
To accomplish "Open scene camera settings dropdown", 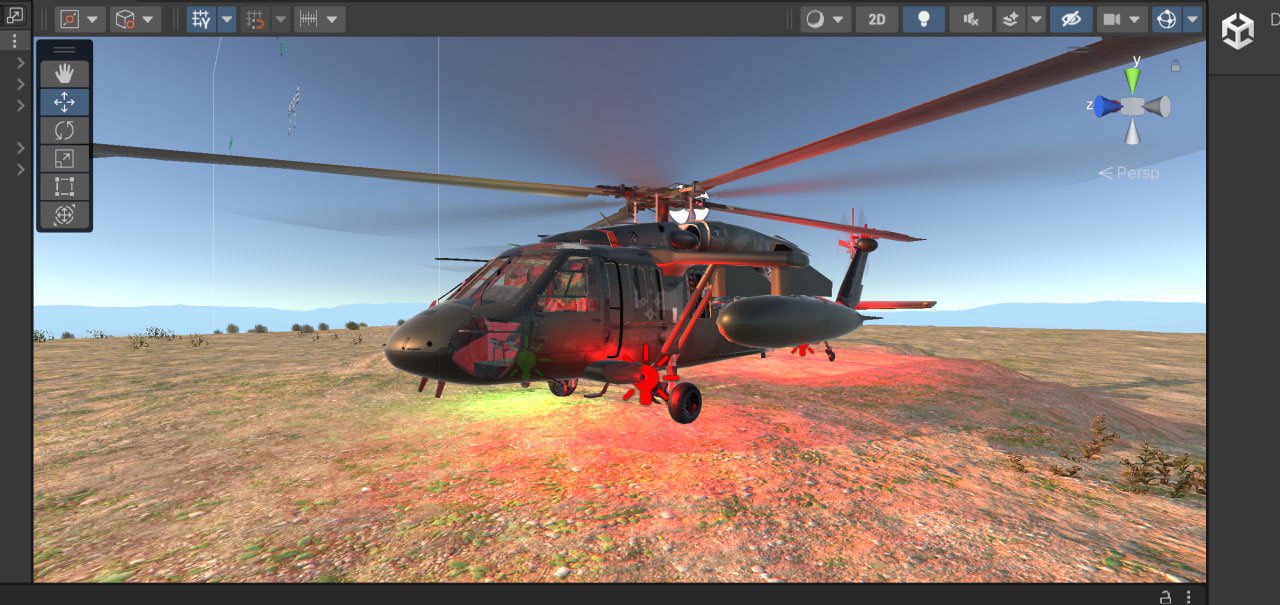I will (x=1122, y=19).
